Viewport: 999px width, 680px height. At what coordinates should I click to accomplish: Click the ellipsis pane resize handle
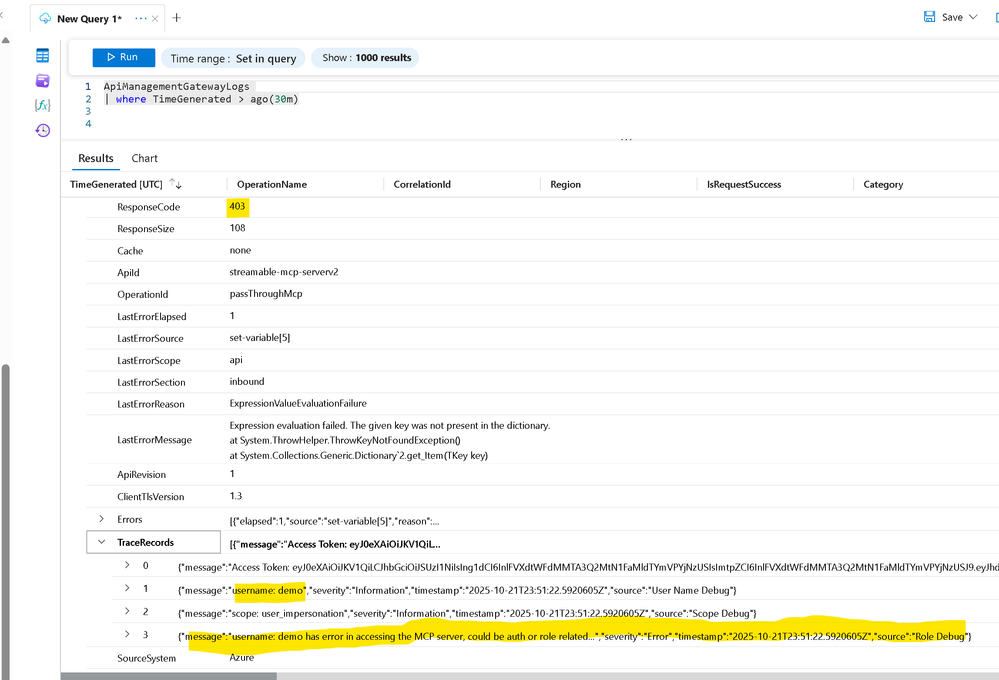pyautogui.click(x=626, y=139)
